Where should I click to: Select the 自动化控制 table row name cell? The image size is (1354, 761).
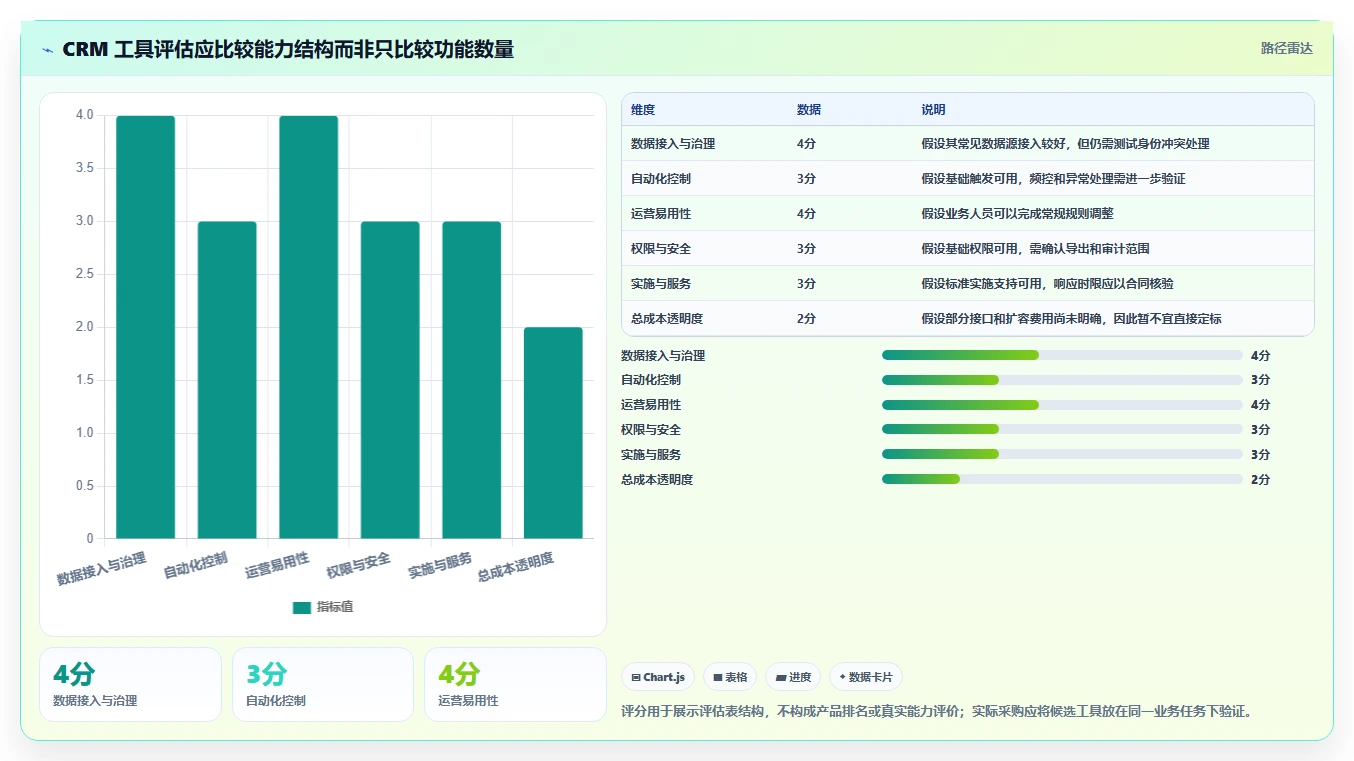pyautogui.click(x=661, y=179)
